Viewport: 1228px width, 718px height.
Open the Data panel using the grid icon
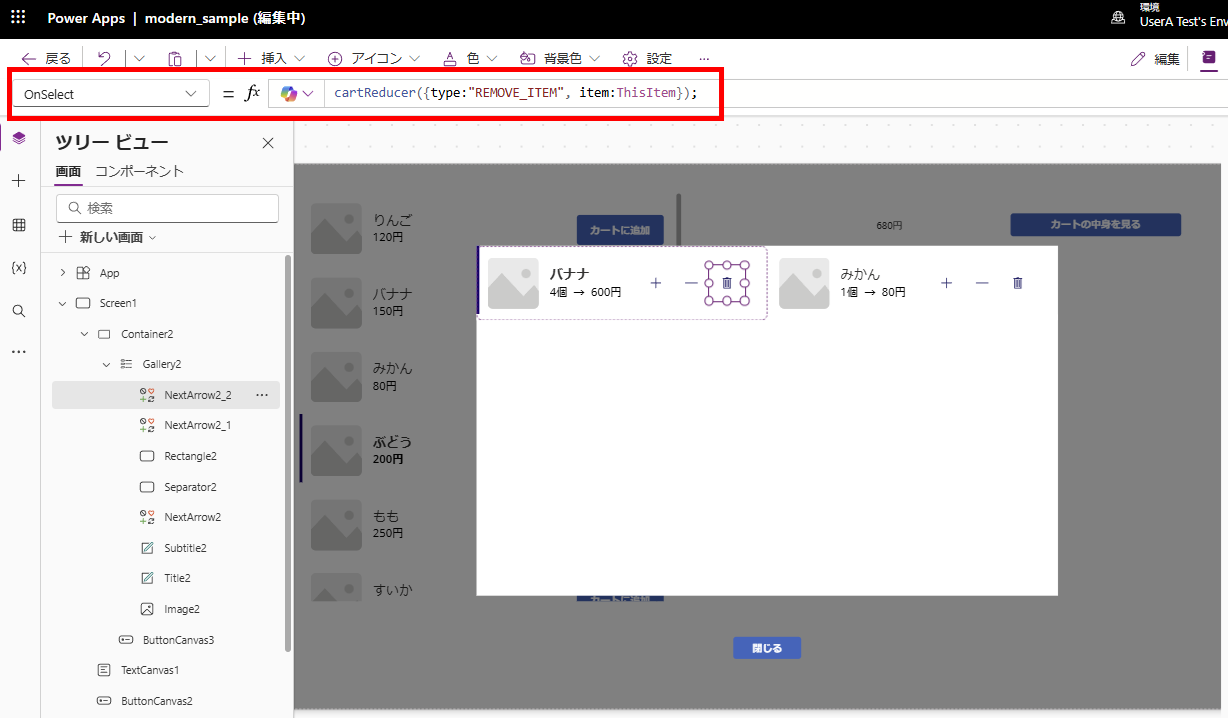click(x=18, y=224)
